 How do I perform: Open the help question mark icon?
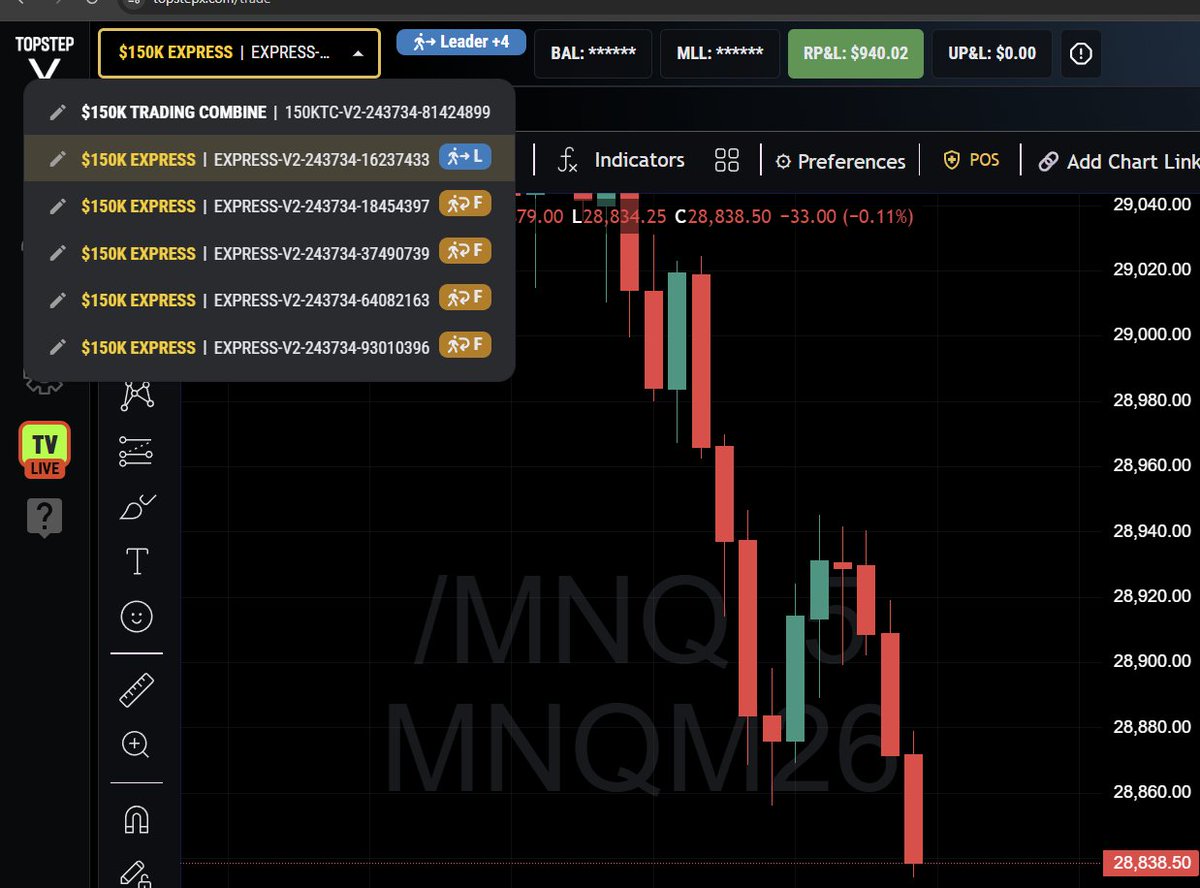44,517
